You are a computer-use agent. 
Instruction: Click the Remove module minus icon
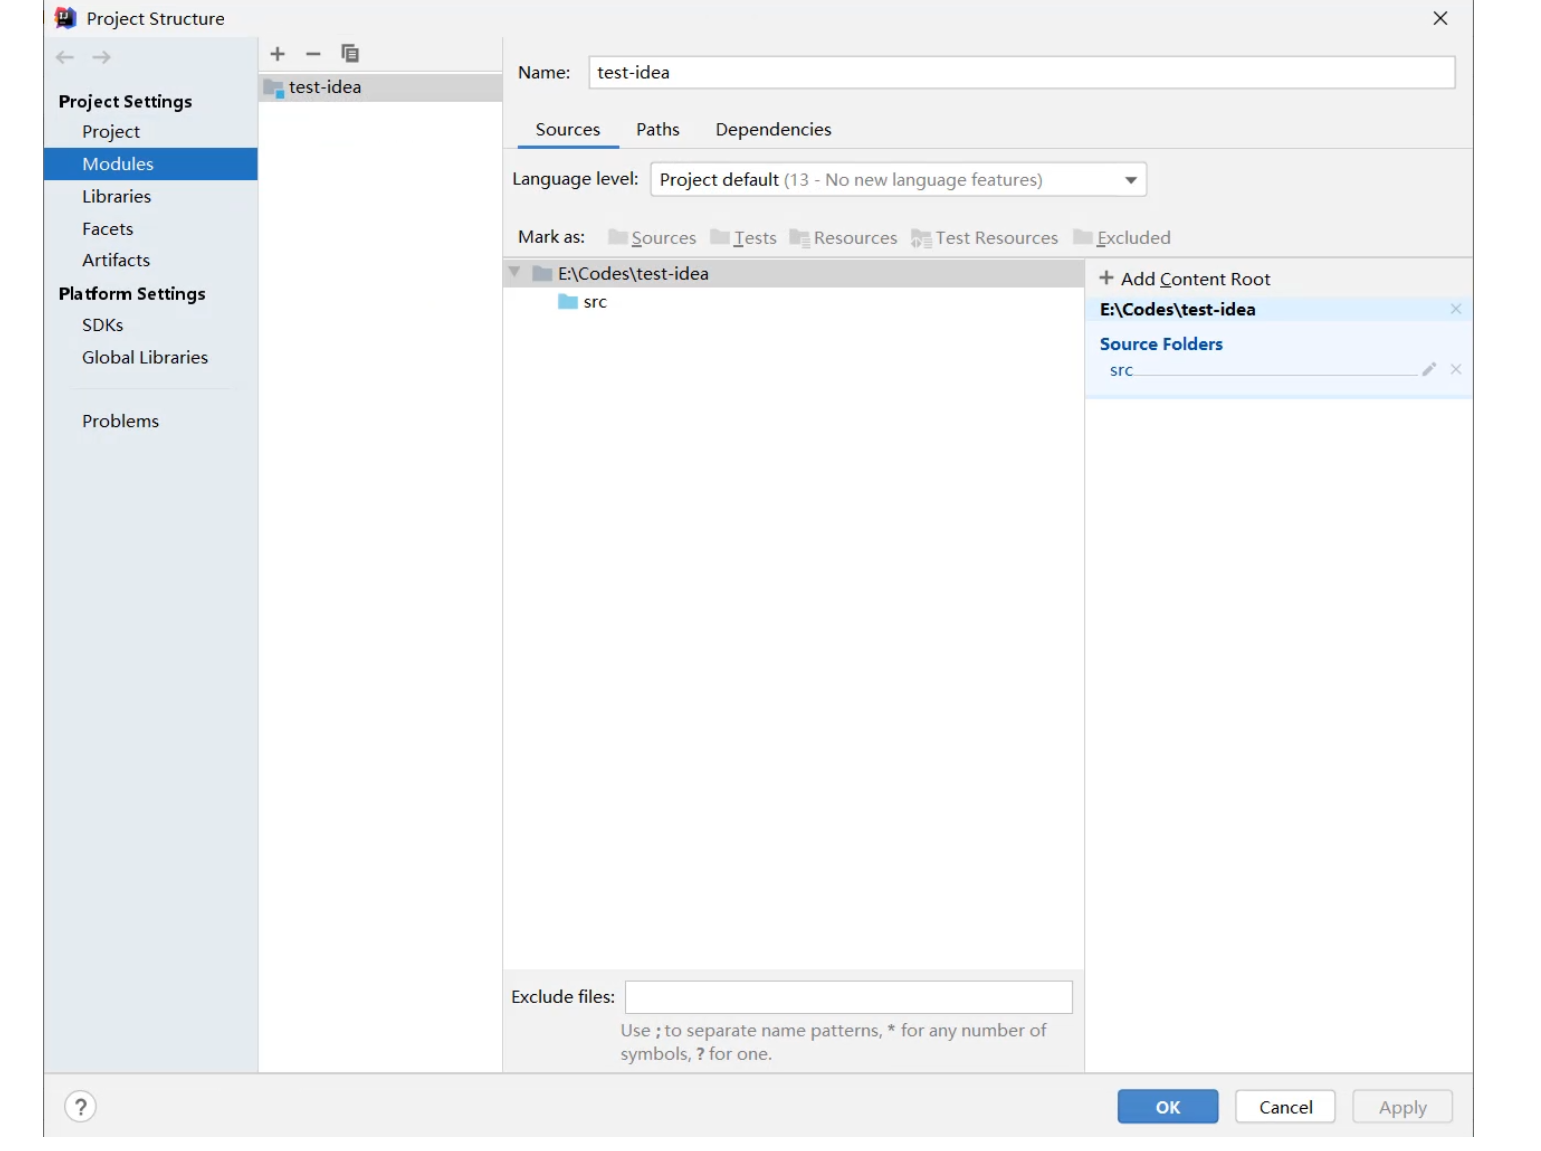(313, 54)
